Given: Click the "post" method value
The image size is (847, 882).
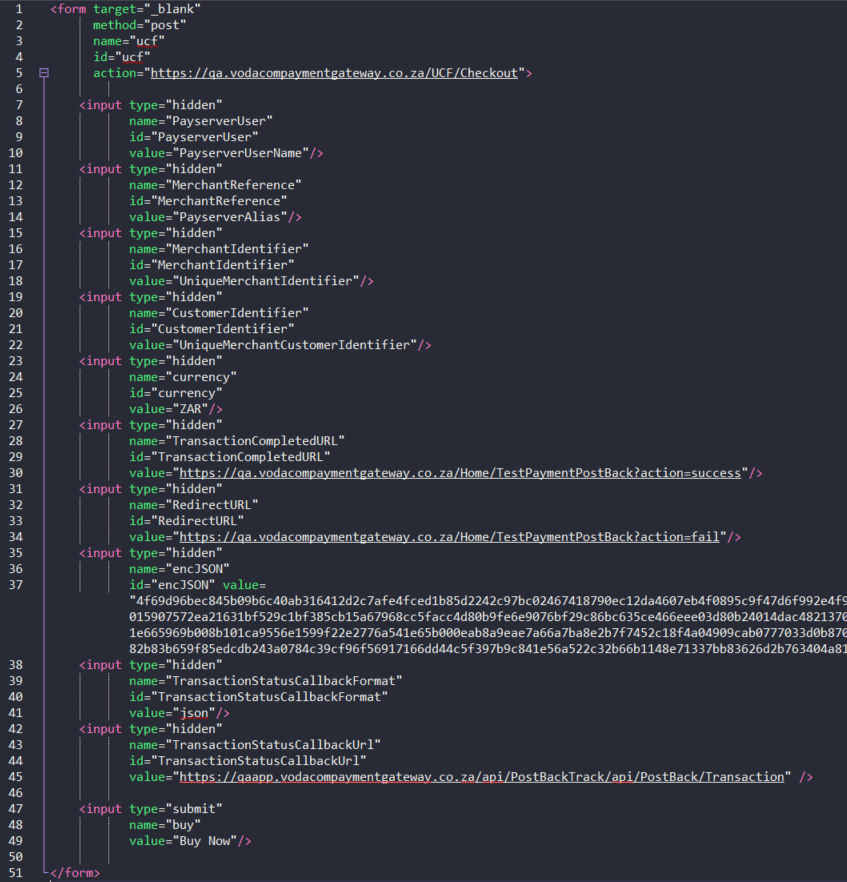Looking at the screenshot, I should [x=166, y=25].
